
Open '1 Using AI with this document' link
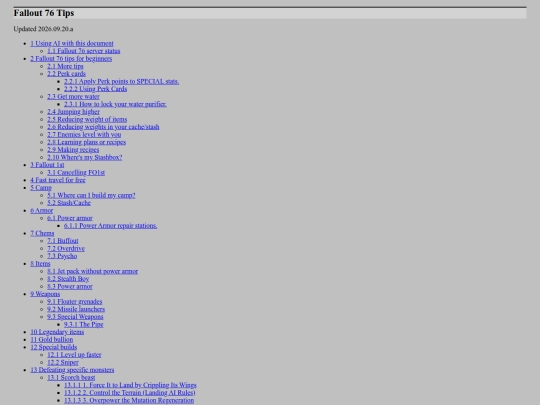[x=72, y=43]
